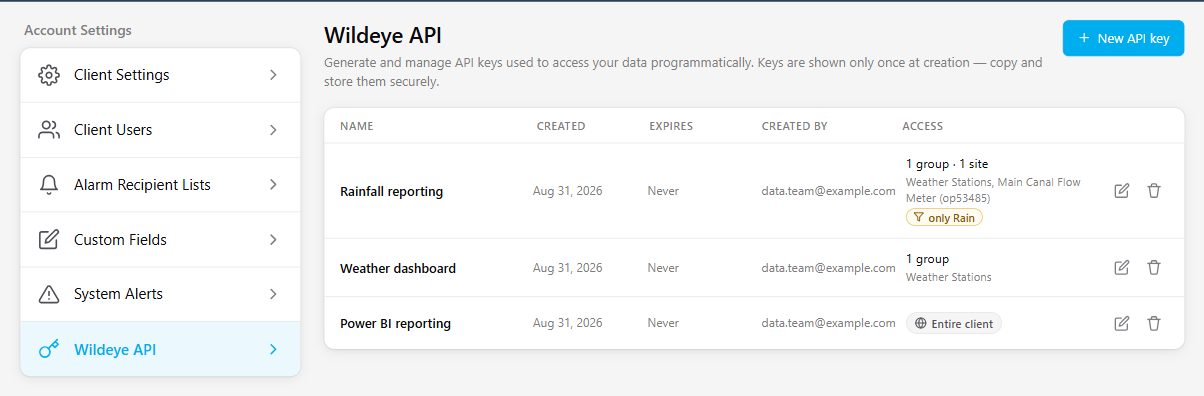Click the Wildeye API page title
The height and width of the screenshot is (396, 1204).
coord(384,36)
